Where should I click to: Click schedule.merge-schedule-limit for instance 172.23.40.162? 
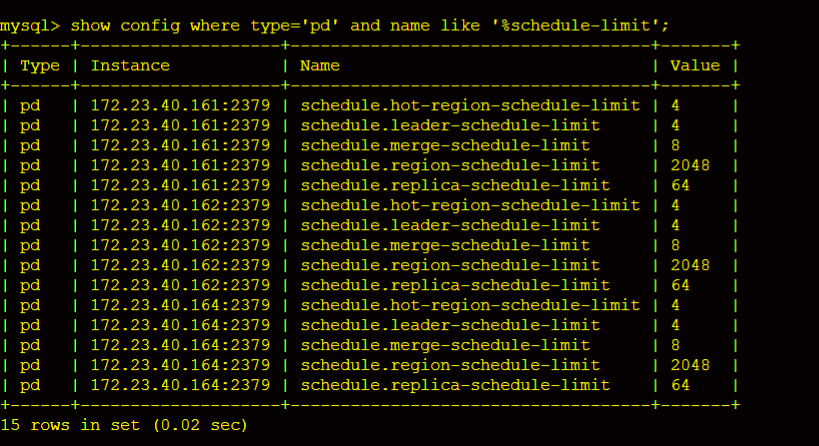[445, 245]
